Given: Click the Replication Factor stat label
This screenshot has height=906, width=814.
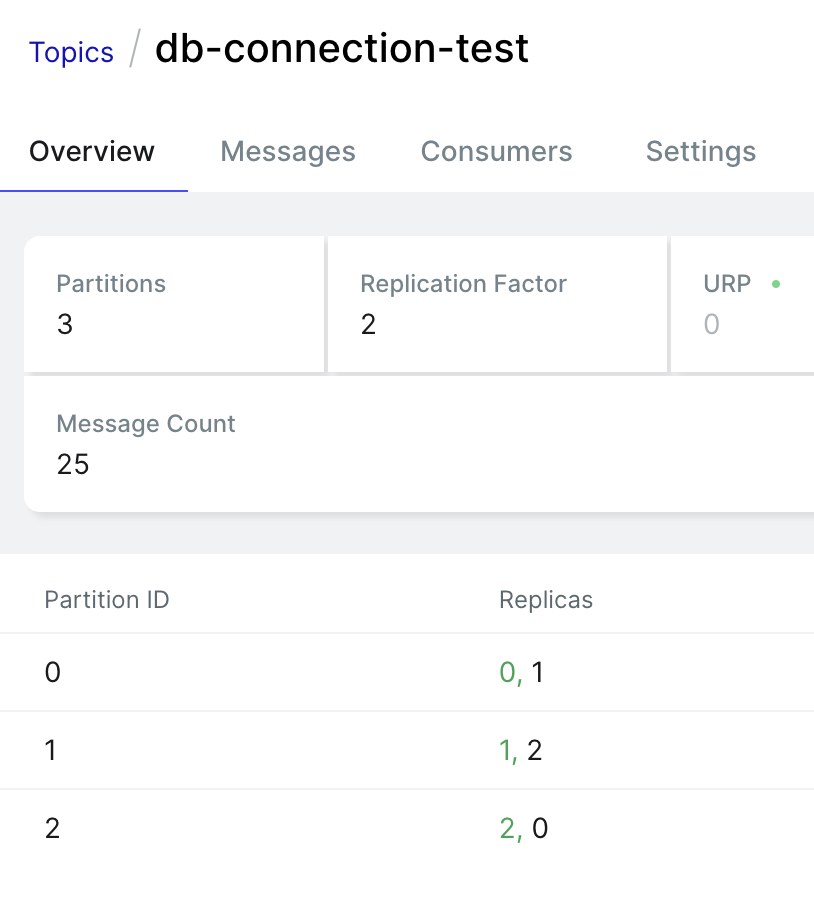Looking at the screenshot, I should point(463,284).
